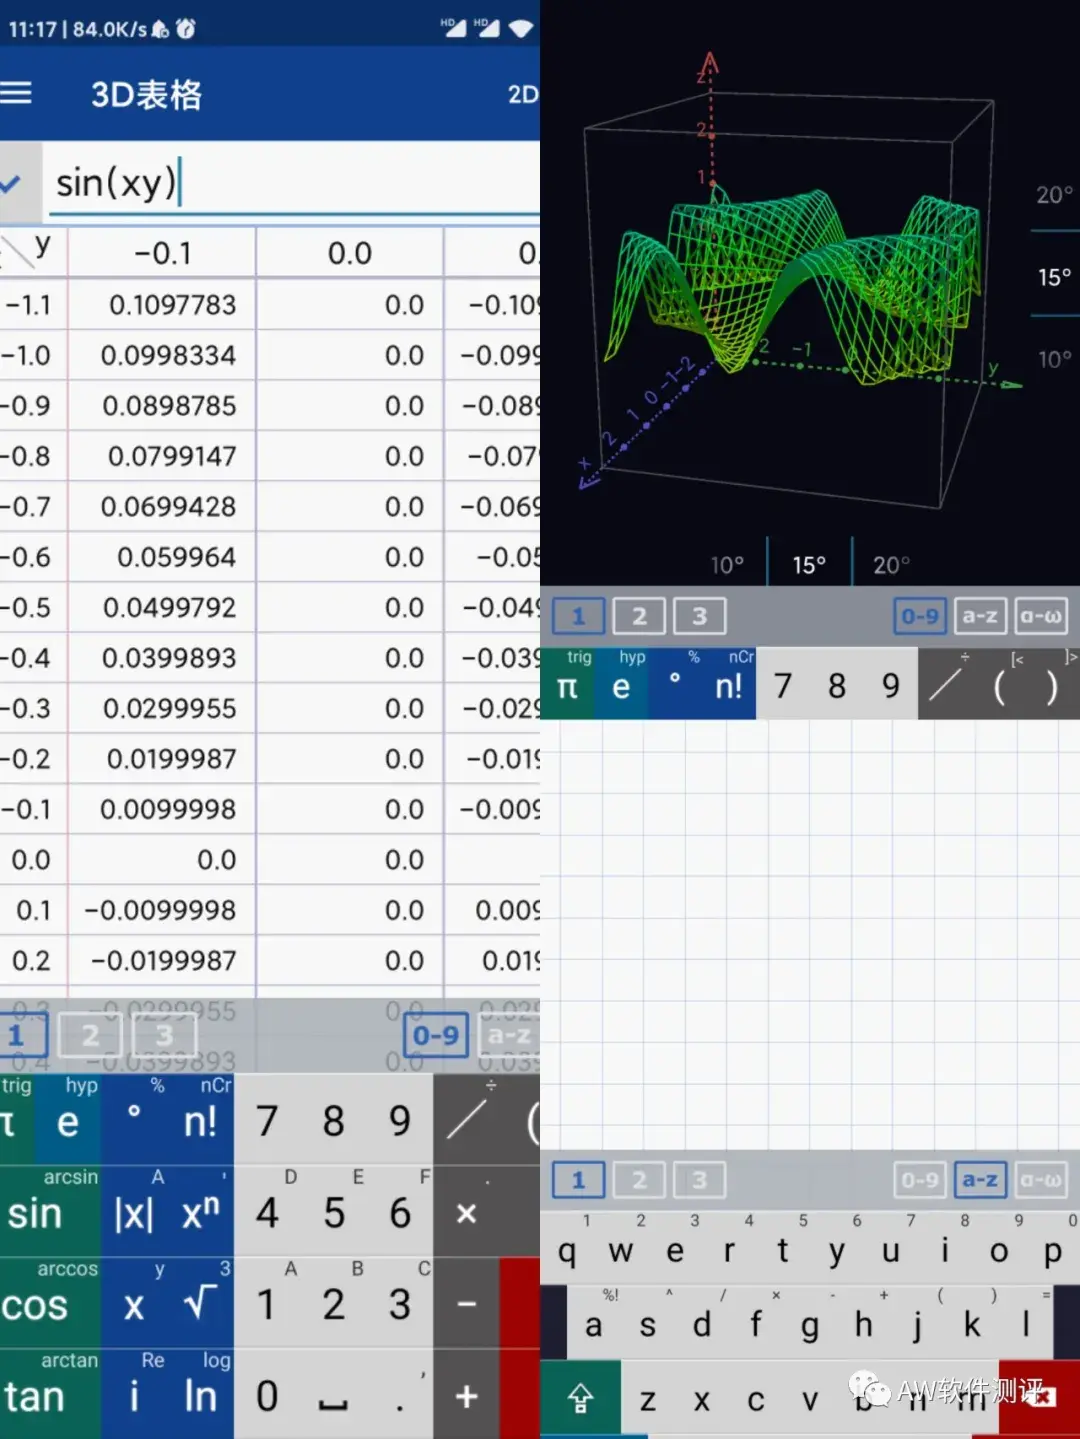Tap the decimal point key

coord(400,1394)
